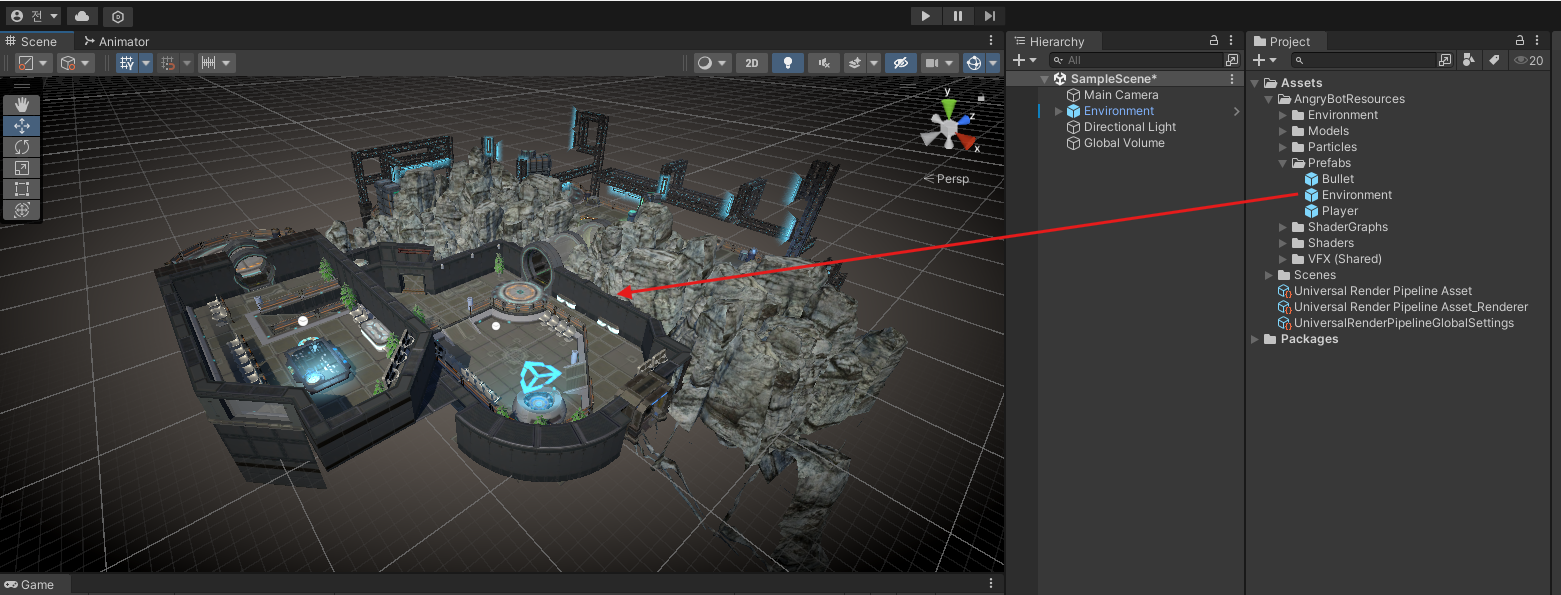The width and height of the screenshot is (1561, 595).
Task: Open the Unity version control icon
Action: click(x=118, y=16)
